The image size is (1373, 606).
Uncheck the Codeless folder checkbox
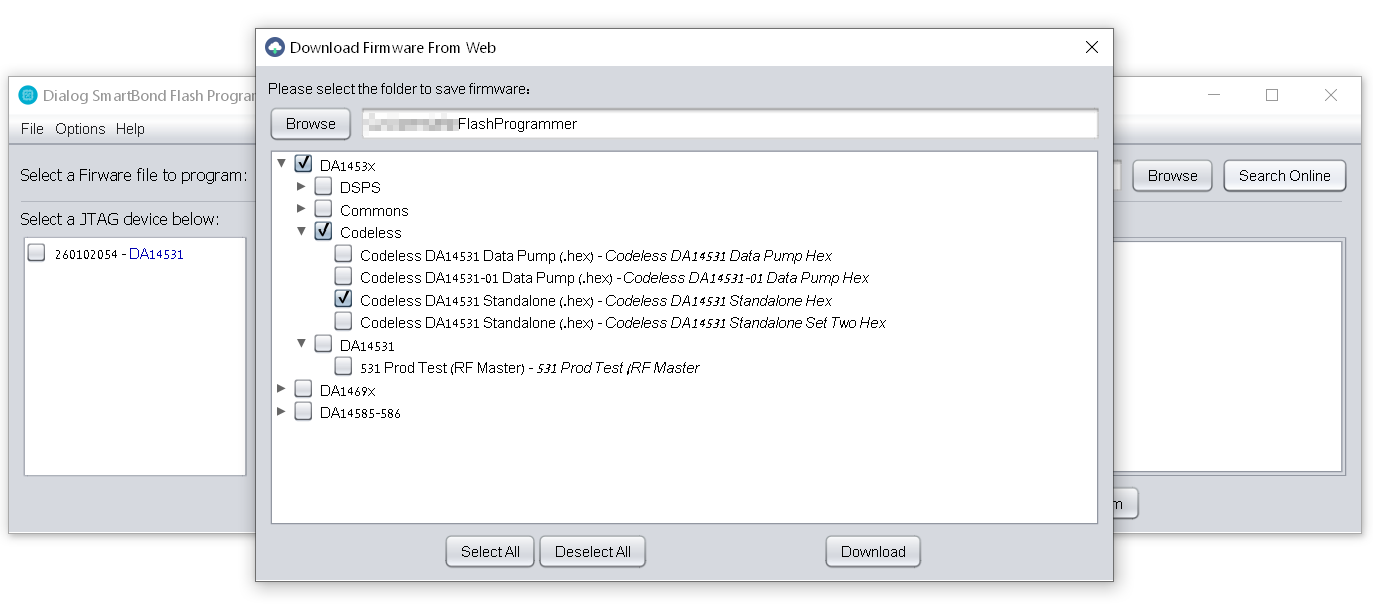323,231
